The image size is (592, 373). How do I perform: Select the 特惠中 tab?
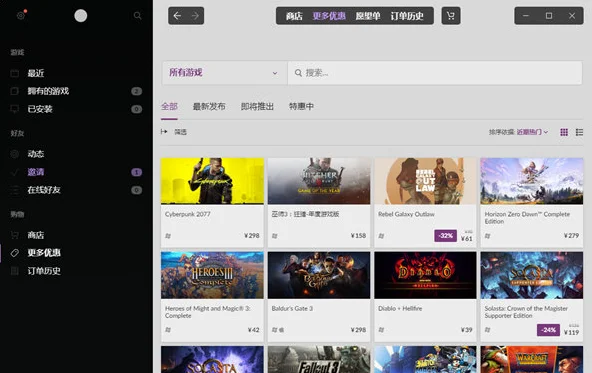click(301, 106)
